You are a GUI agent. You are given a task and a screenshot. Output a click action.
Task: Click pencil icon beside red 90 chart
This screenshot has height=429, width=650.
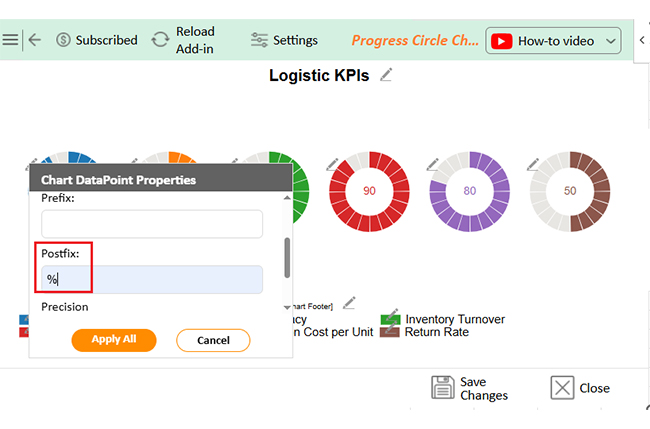click(x=332, y=165)
